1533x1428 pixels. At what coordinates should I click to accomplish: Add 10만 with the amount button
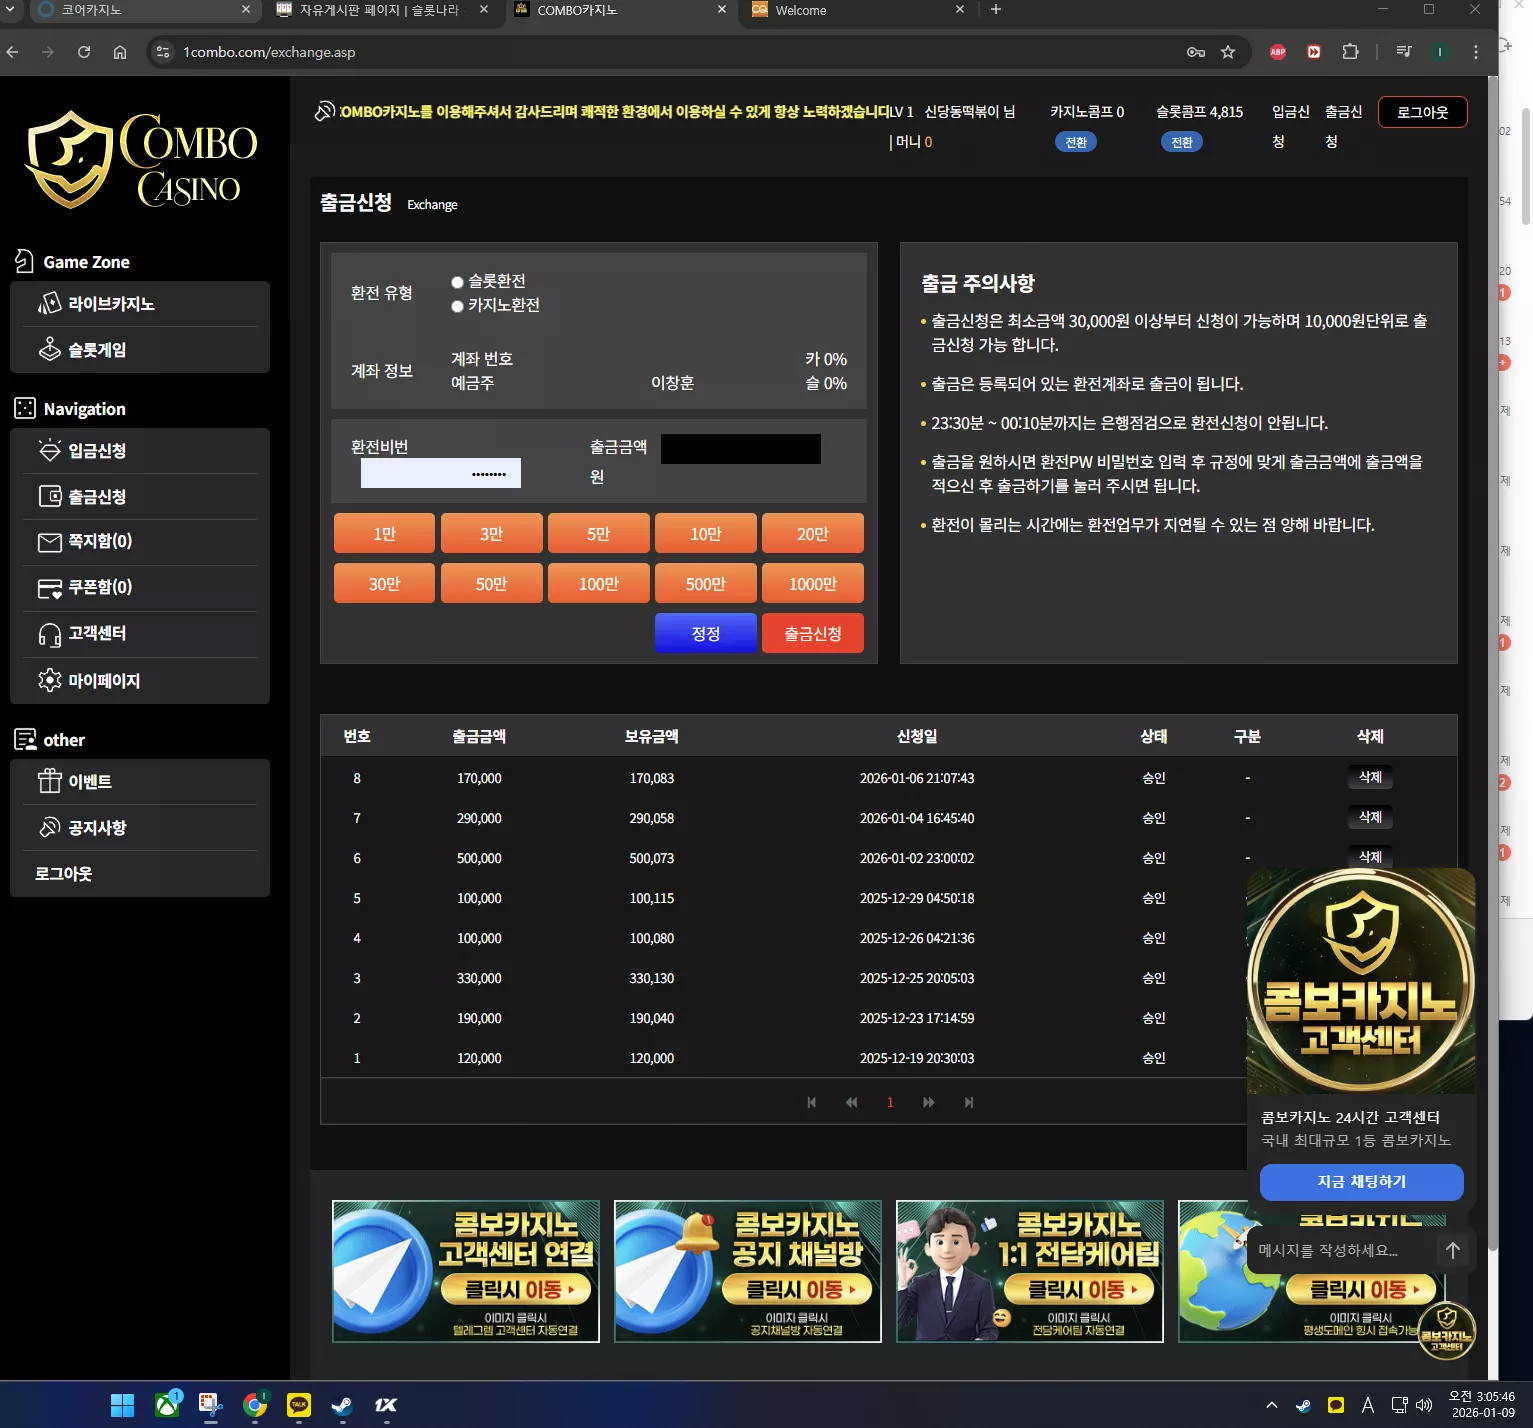tap(706, 534)
